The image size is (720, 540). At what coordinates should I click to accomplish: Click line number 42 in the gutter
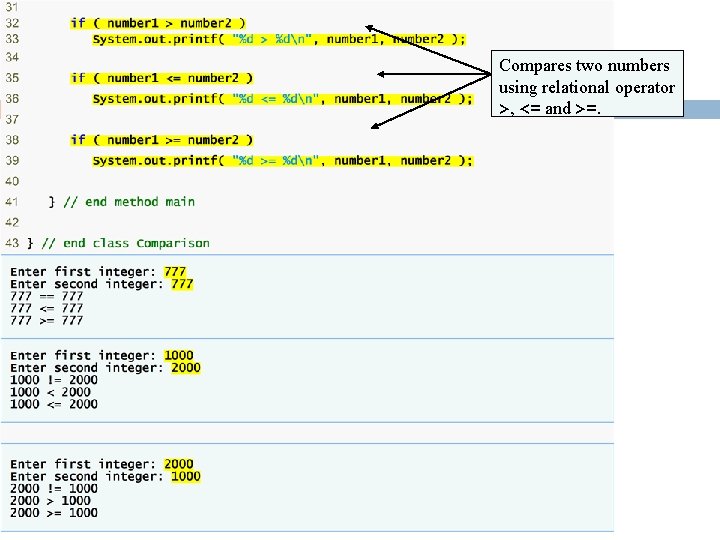click(x=12, y=222)
